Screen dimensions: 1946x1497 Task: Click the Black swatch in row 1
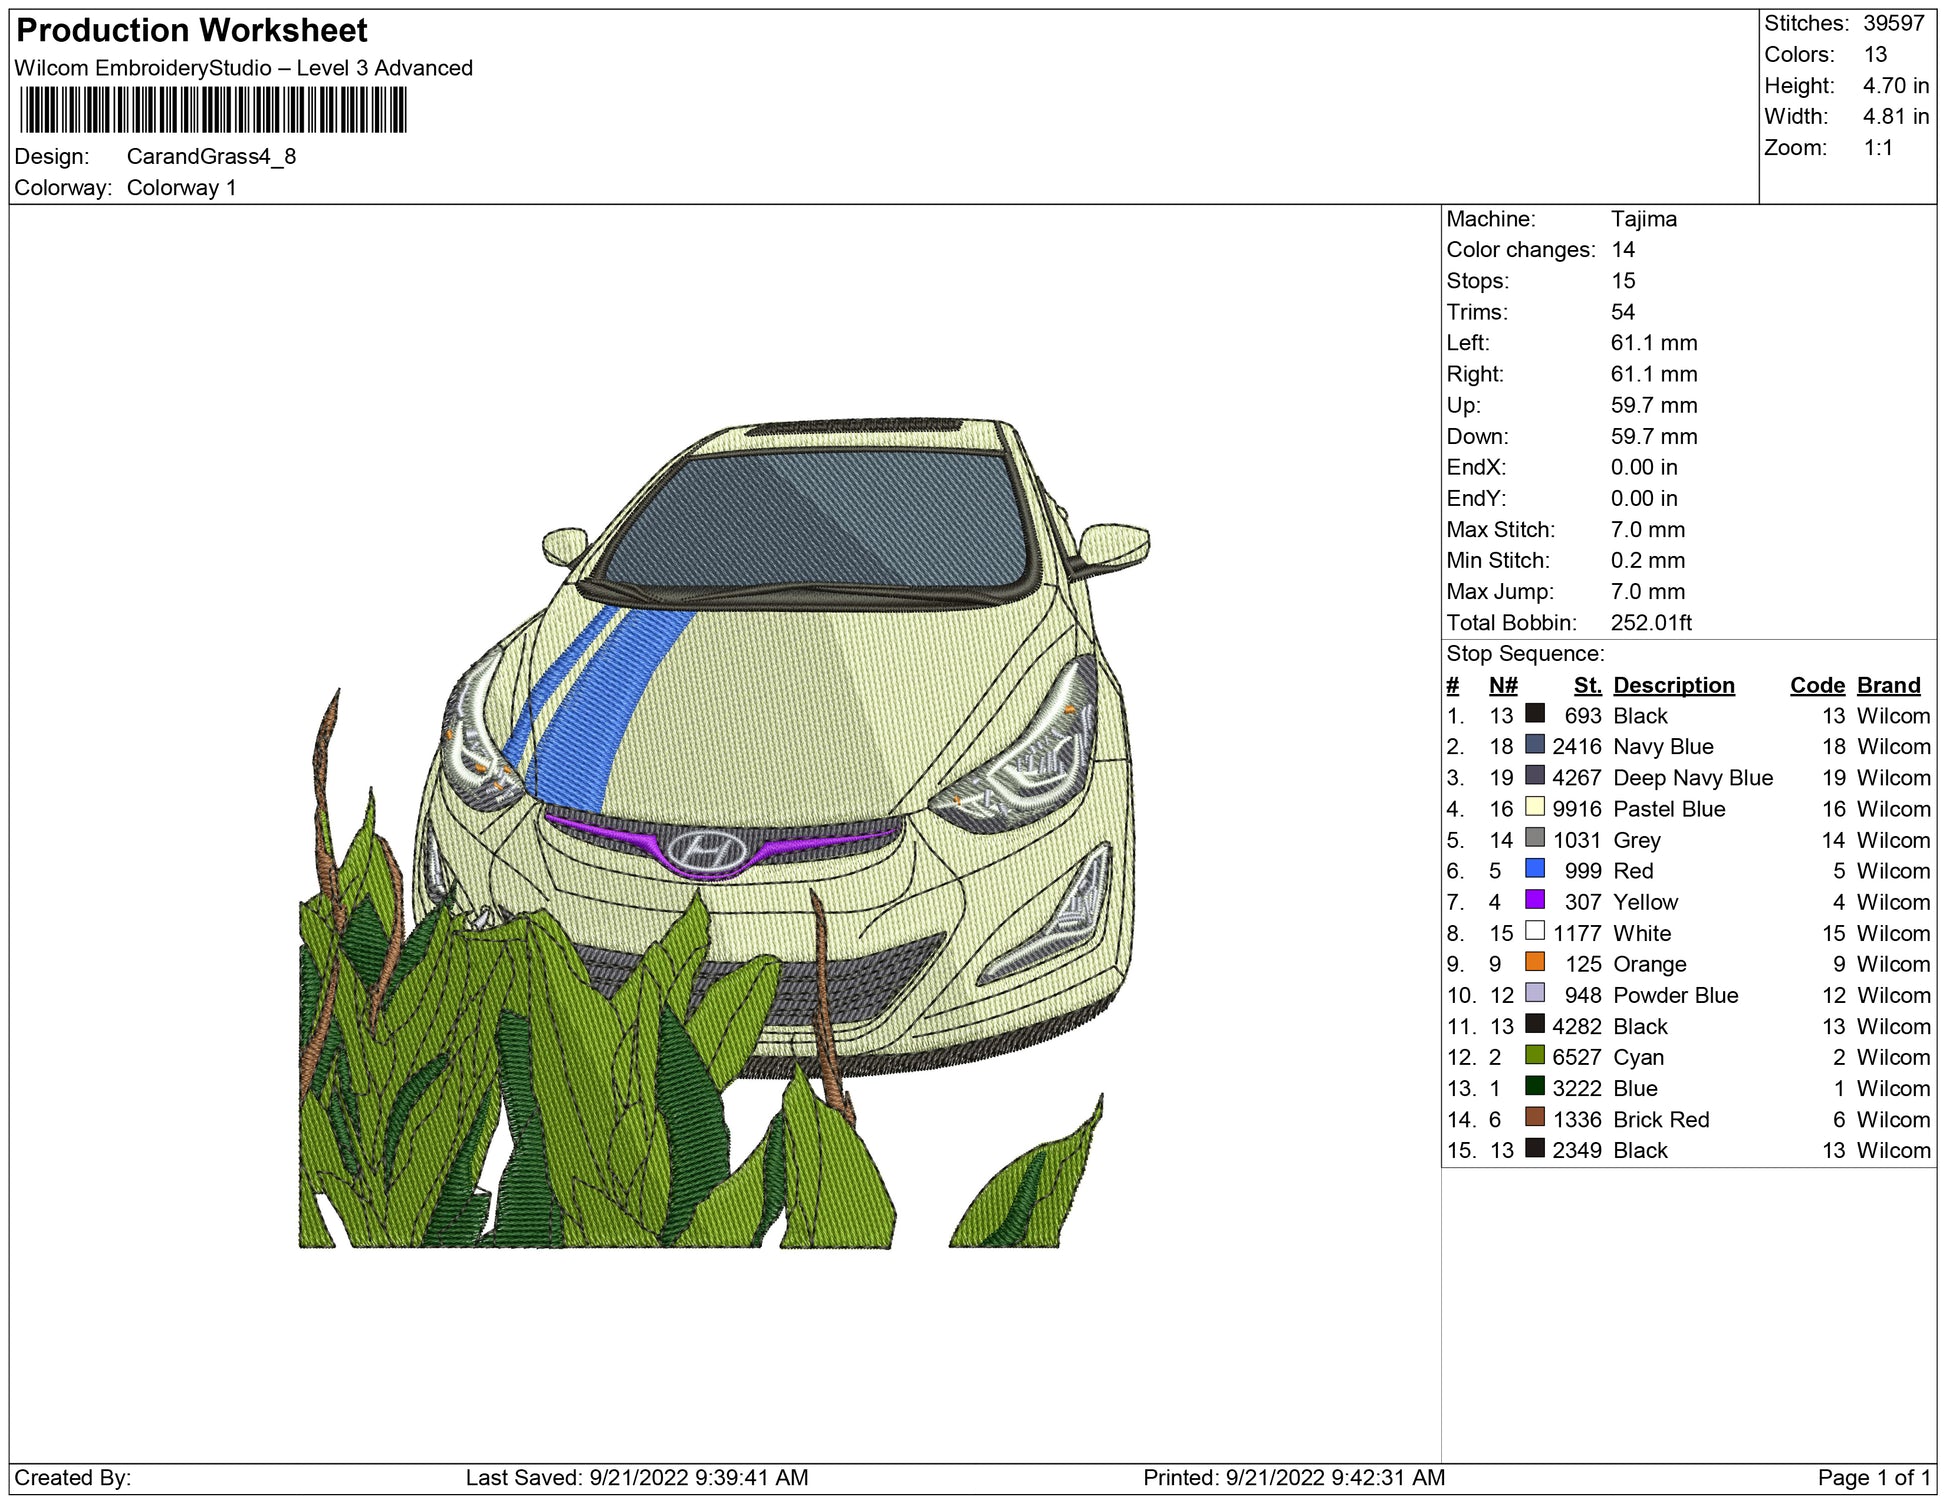pyautogui.click(x=1534, y=714)
